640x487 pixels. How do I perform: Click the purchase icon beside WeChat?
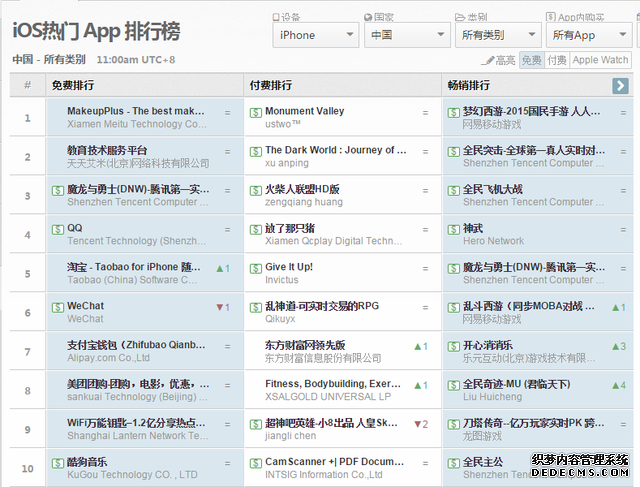tap(58, 307)
